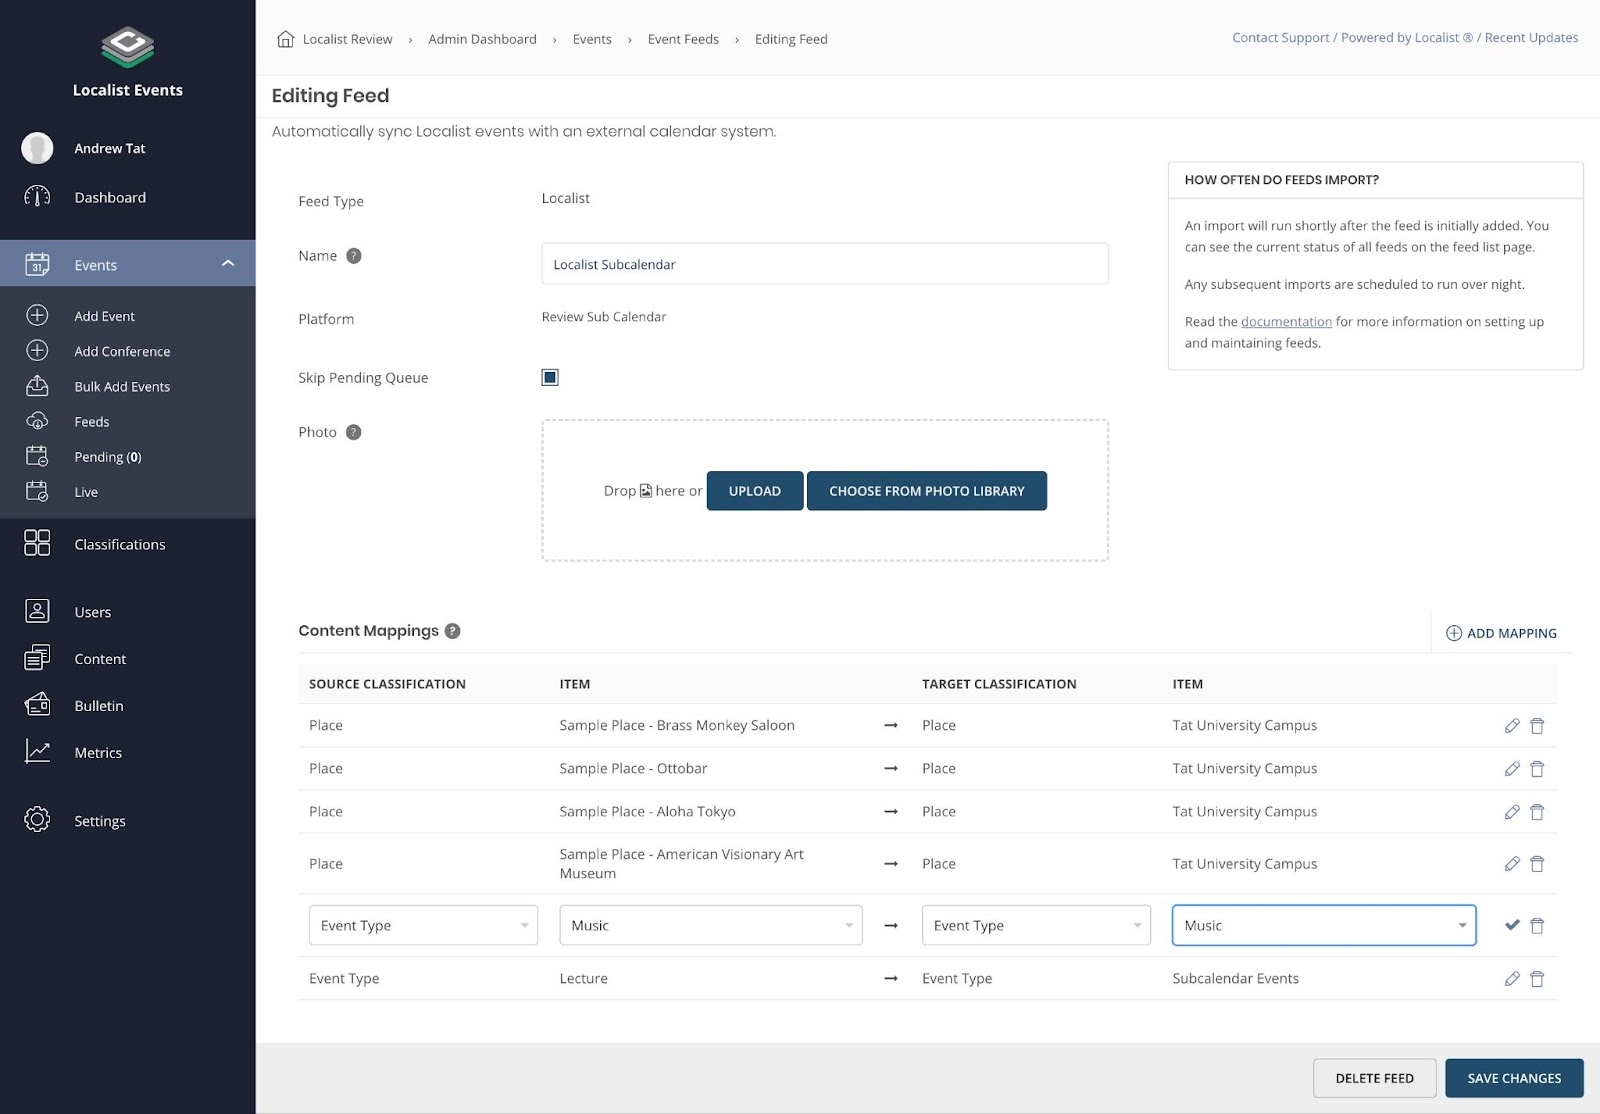
Task: Click Contact Support link
Action: coord(1280,38)
